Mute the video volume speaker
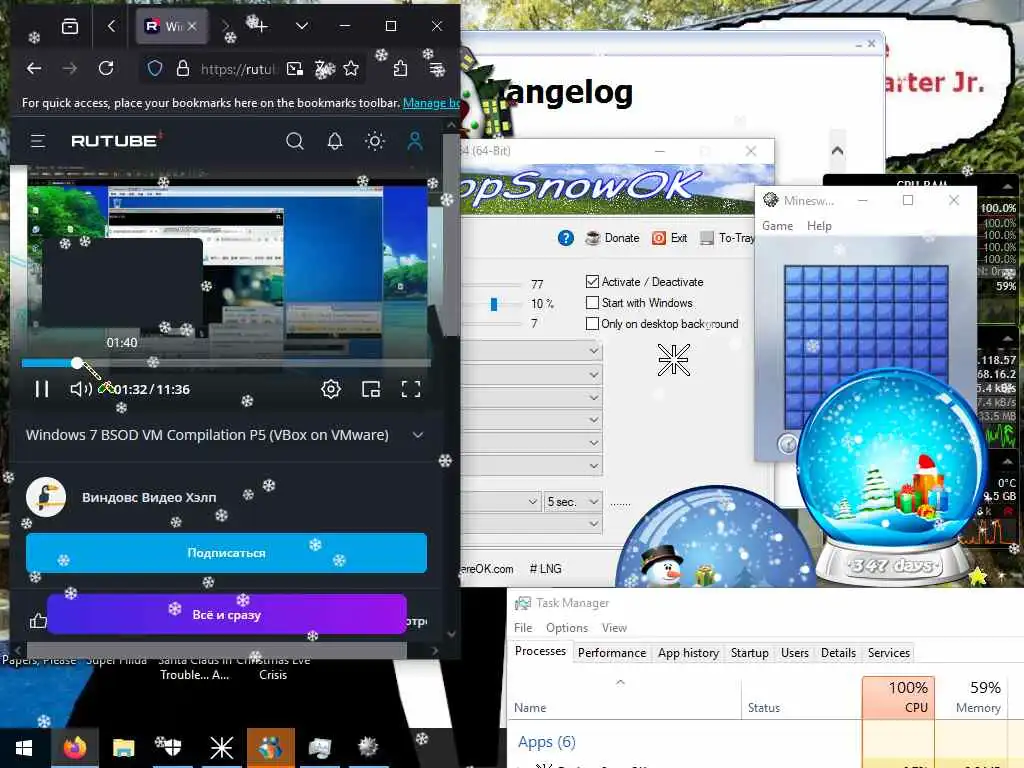The height and width of the screenshot is (768, 1024). 81,389
